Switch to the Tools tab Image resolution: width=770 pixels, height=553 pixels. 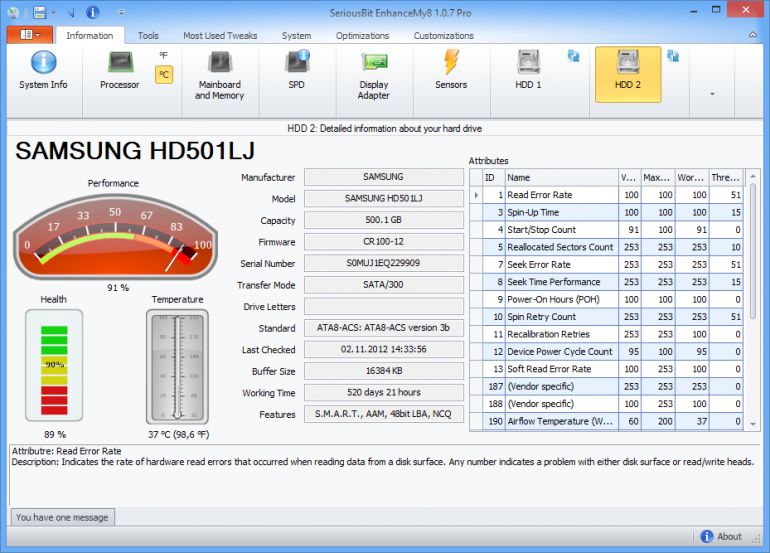[148, 35]
